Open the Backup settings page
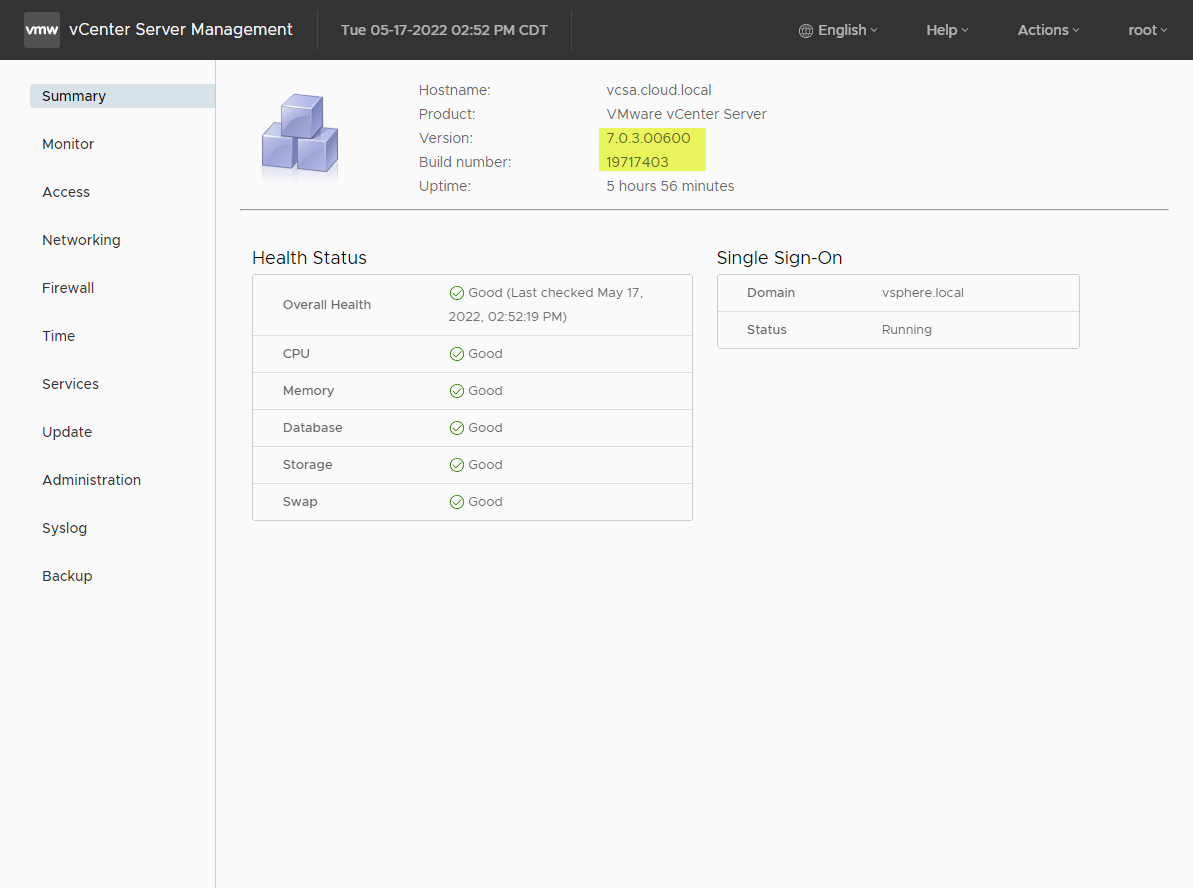The image size is (1193, 888). pos(67,576)
